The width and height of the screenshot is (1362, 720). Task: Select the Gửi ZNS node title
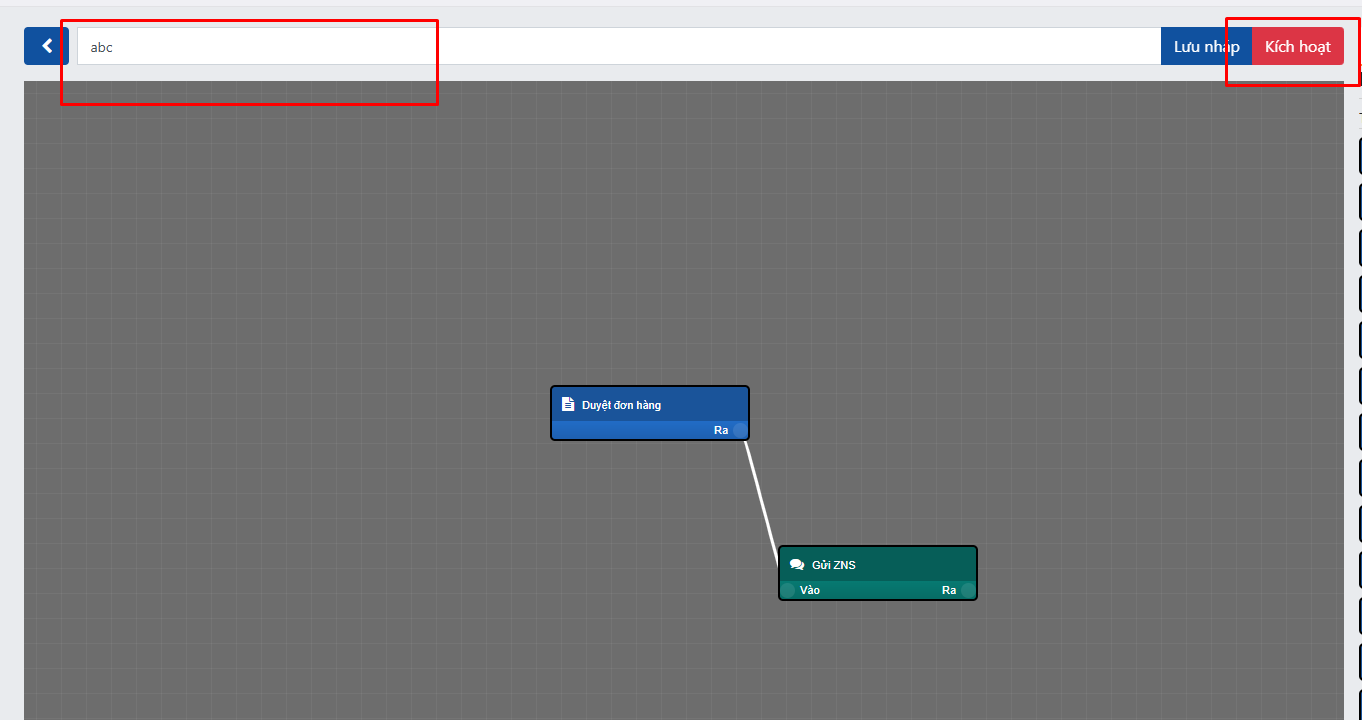(833, 565)
